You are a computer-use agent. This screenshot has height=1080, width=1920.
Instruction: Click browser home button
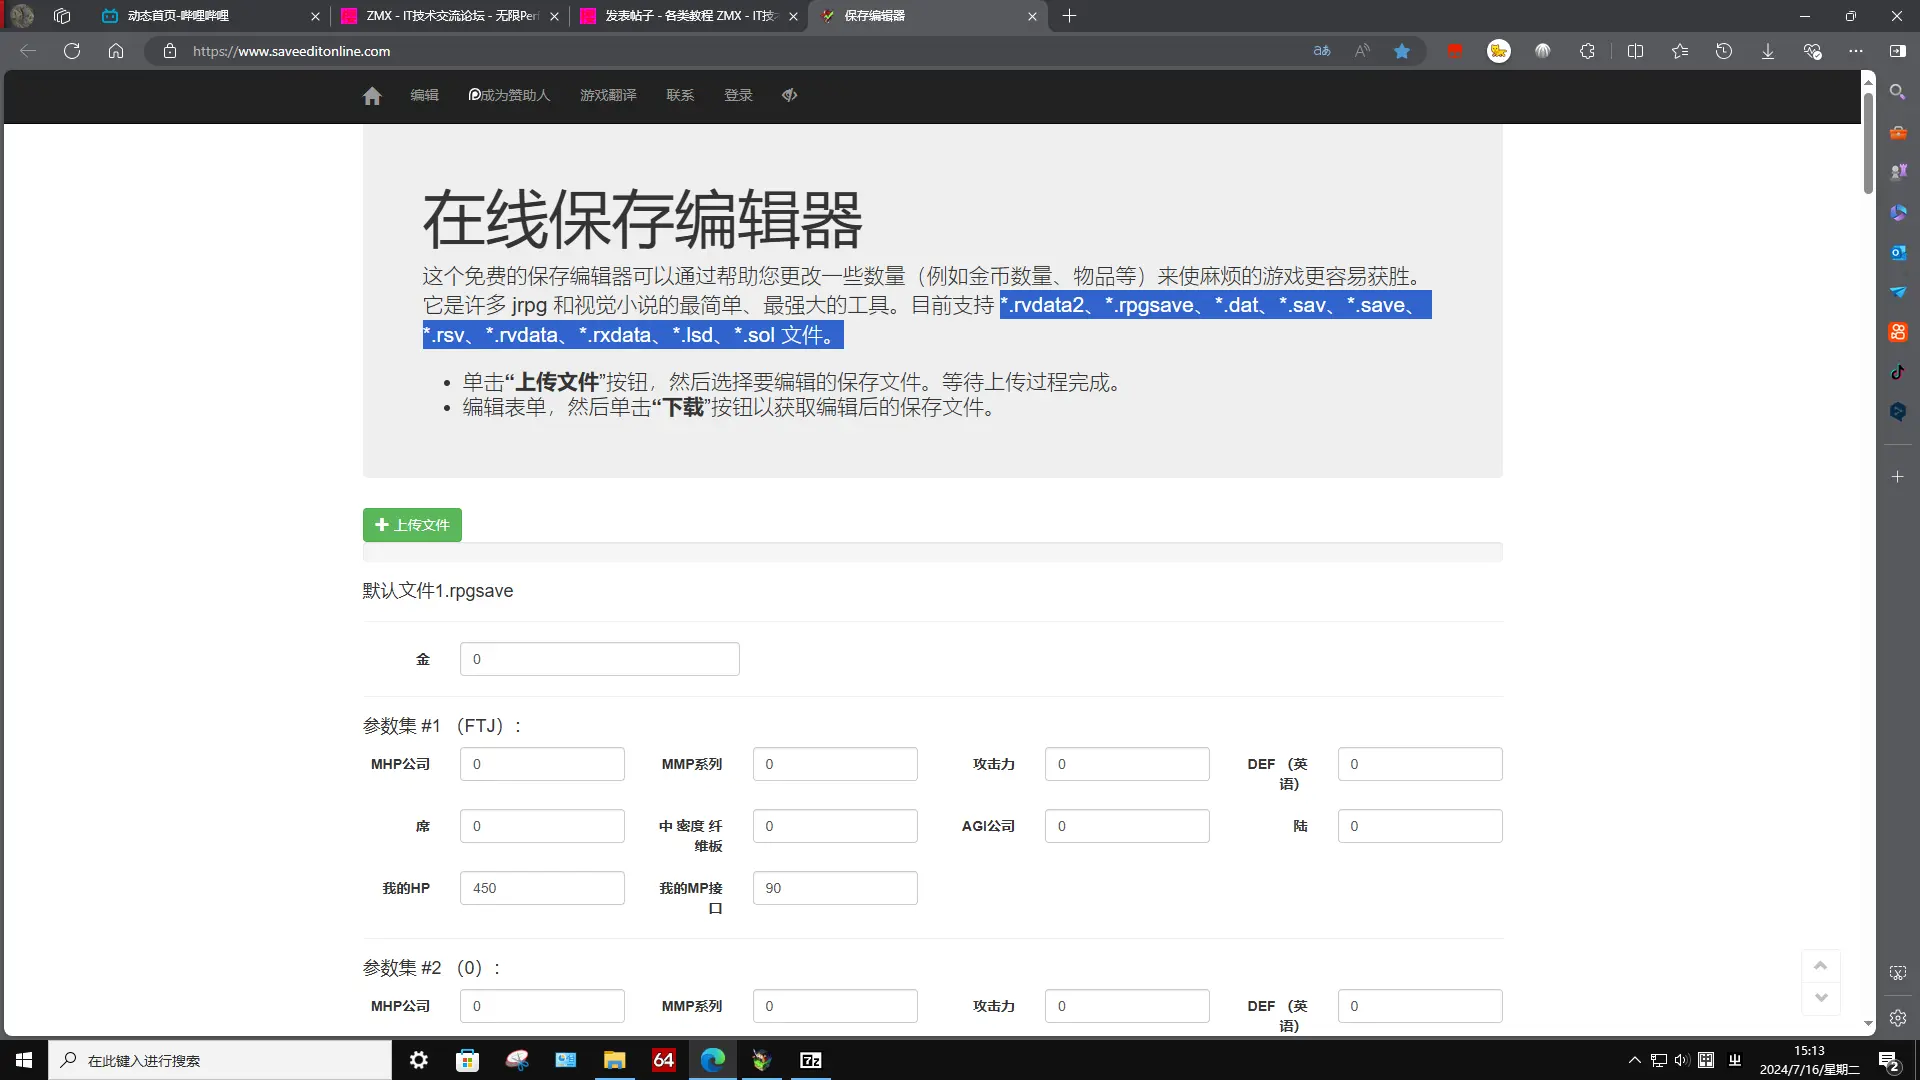point(116,51)
